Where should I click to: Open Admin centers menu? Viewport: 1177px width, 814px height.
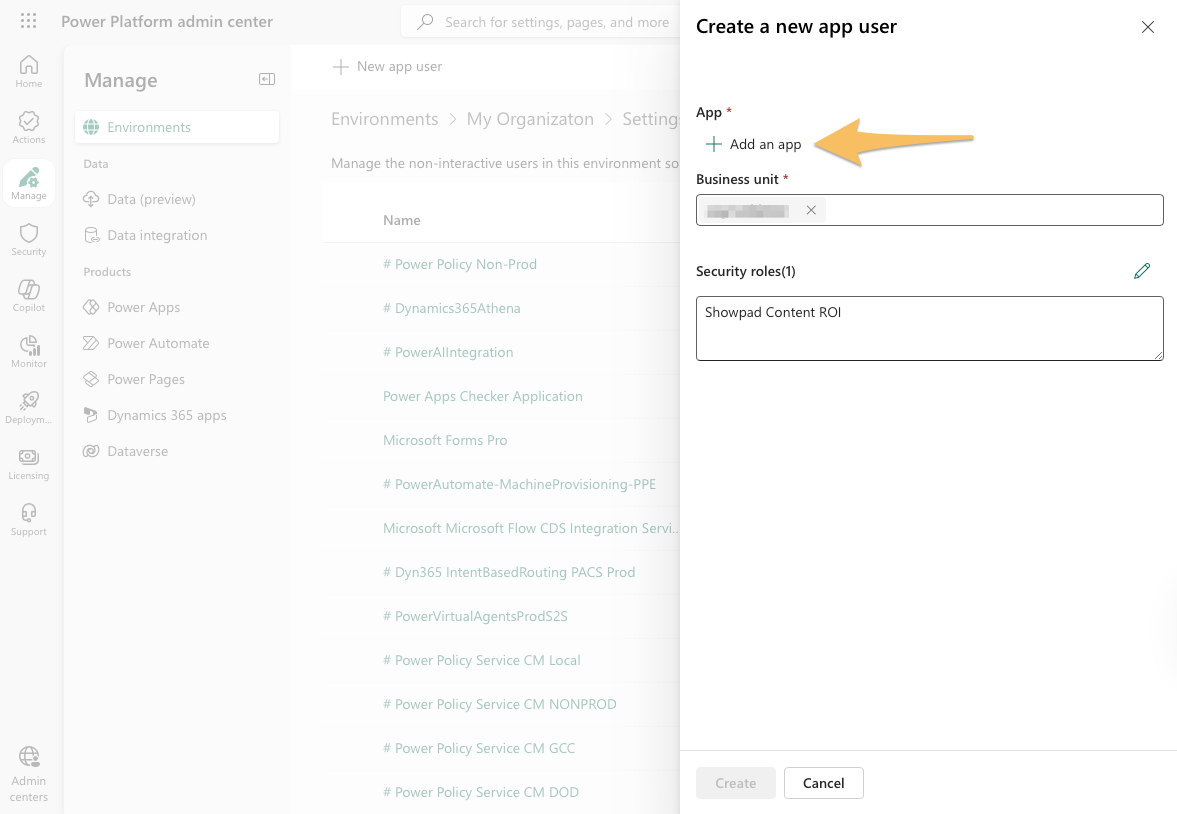[x=29, y=772]
